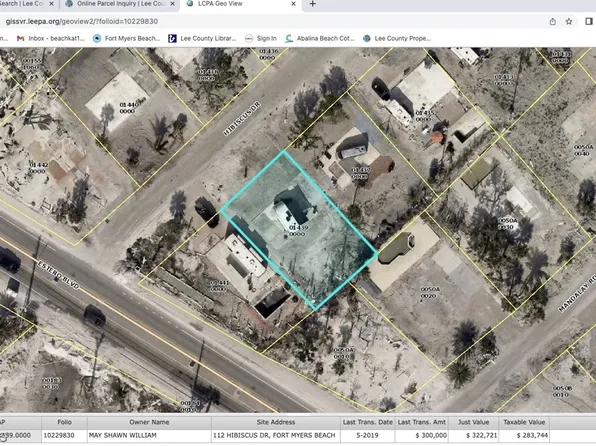Close the Online Parcel Inquiry tab
This screenshot has height=446, width=596.
coord(172,4)
